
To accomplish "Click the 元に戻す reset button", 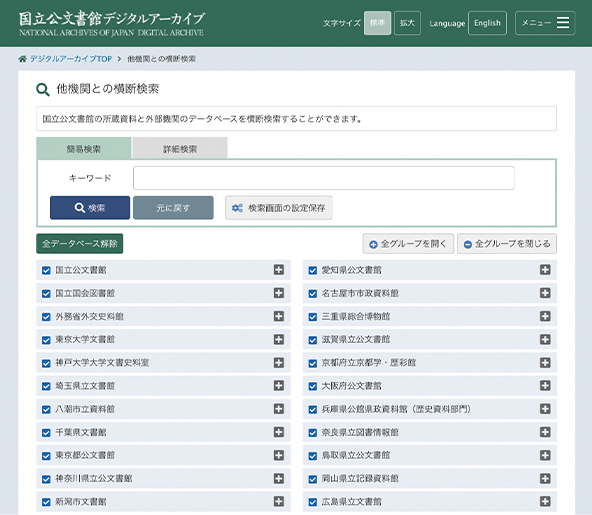I will pyautogui.click(x=173, y=208).
